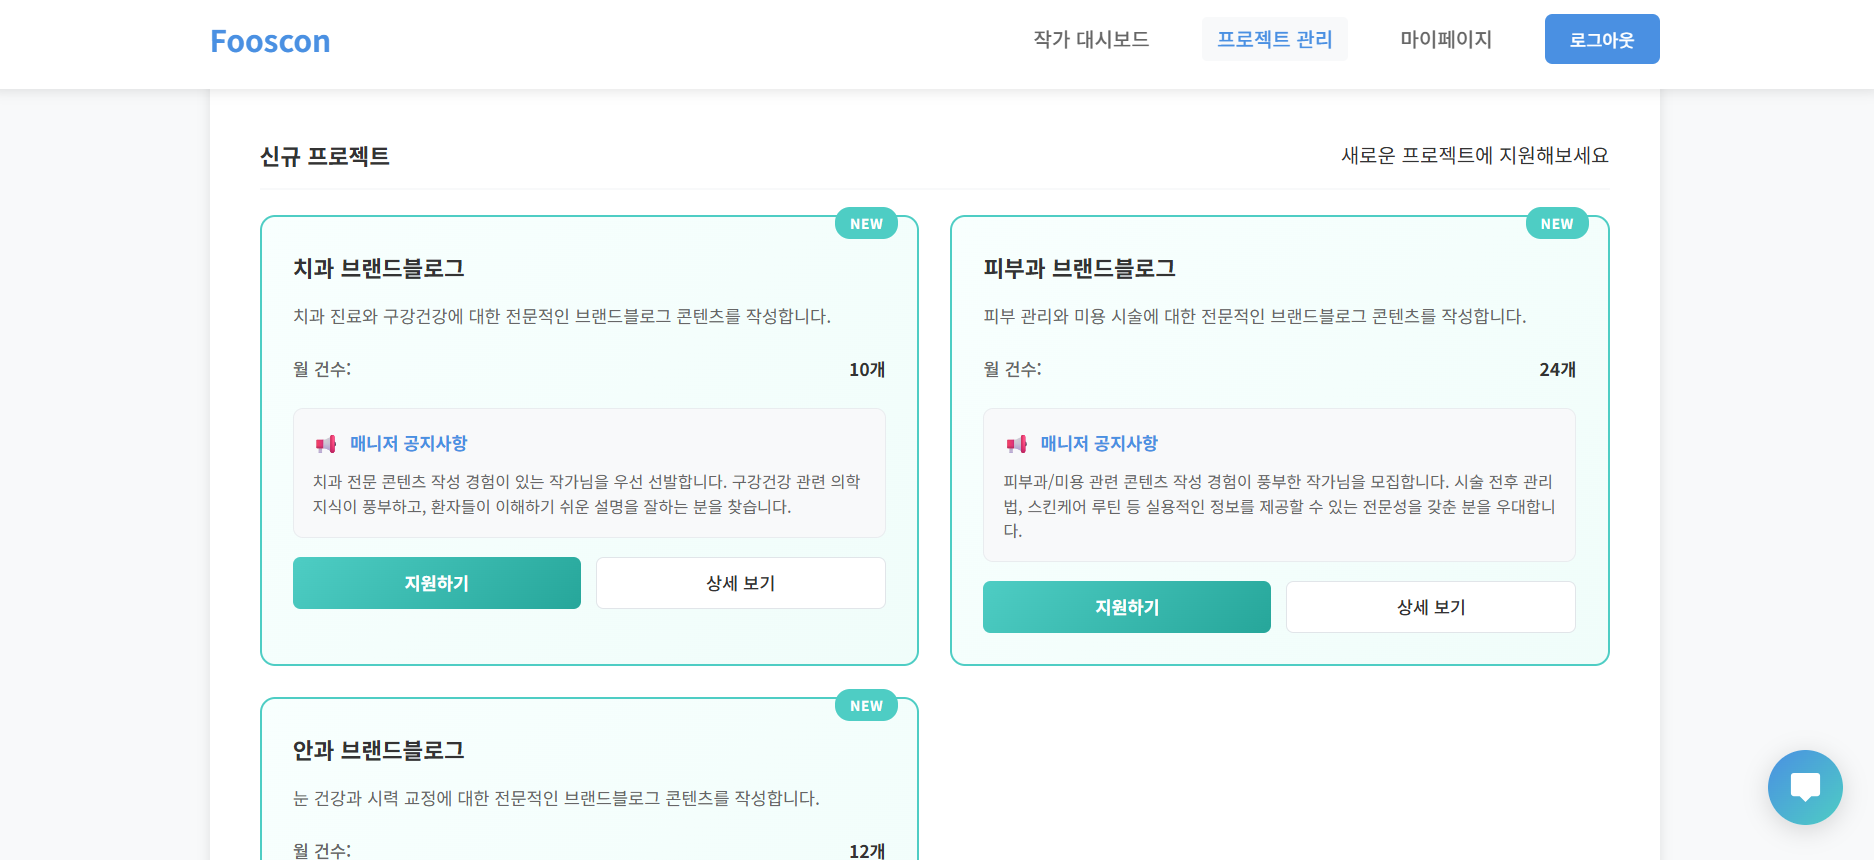Apply with 지원하기 for 치과 브랜드블로그

click(x=436, y=583)
